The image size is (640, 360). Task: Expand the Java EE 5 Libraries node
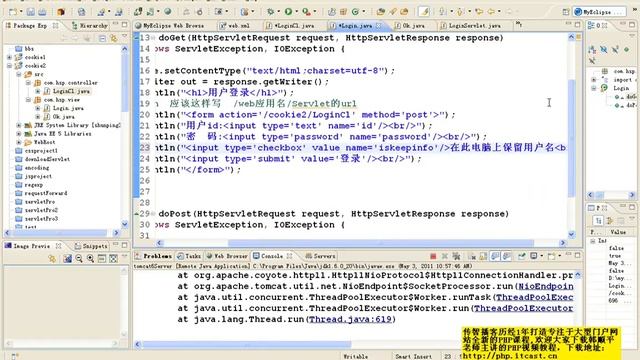(19, 134)
